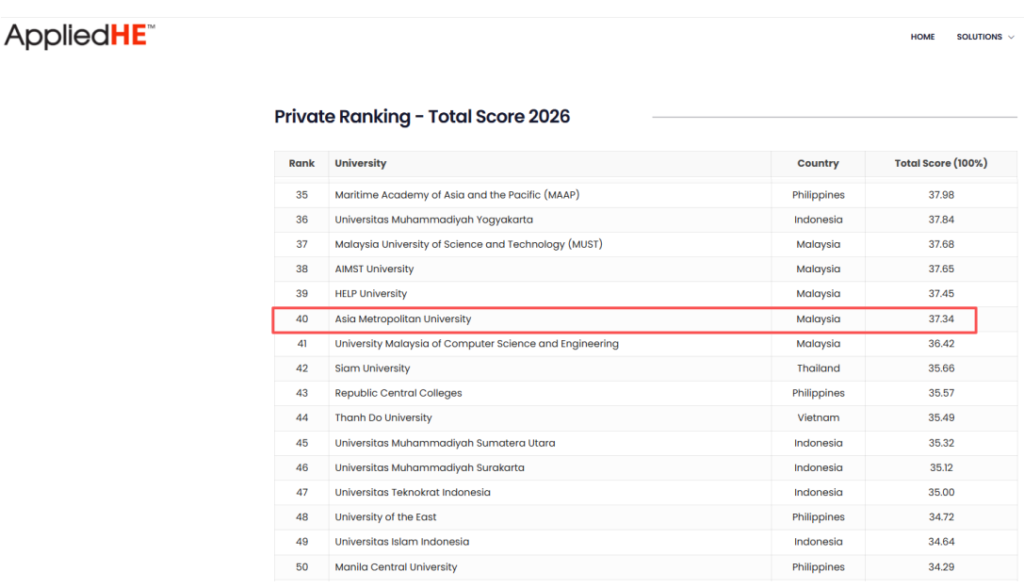Select Manila Central University row
Image resolution: width=1024 pixels, height=588 pixels.
point(395,567)
